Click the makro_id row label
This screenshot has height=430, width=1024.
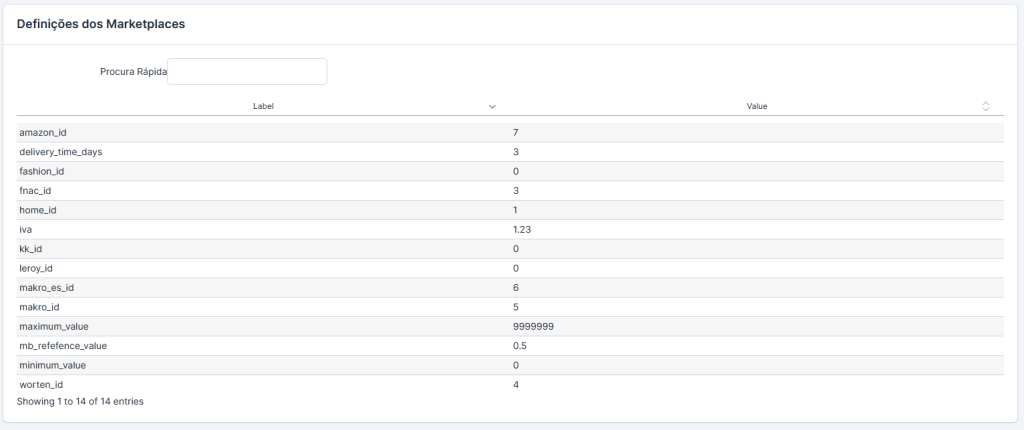pyautogui.click(x=40, y=307)
